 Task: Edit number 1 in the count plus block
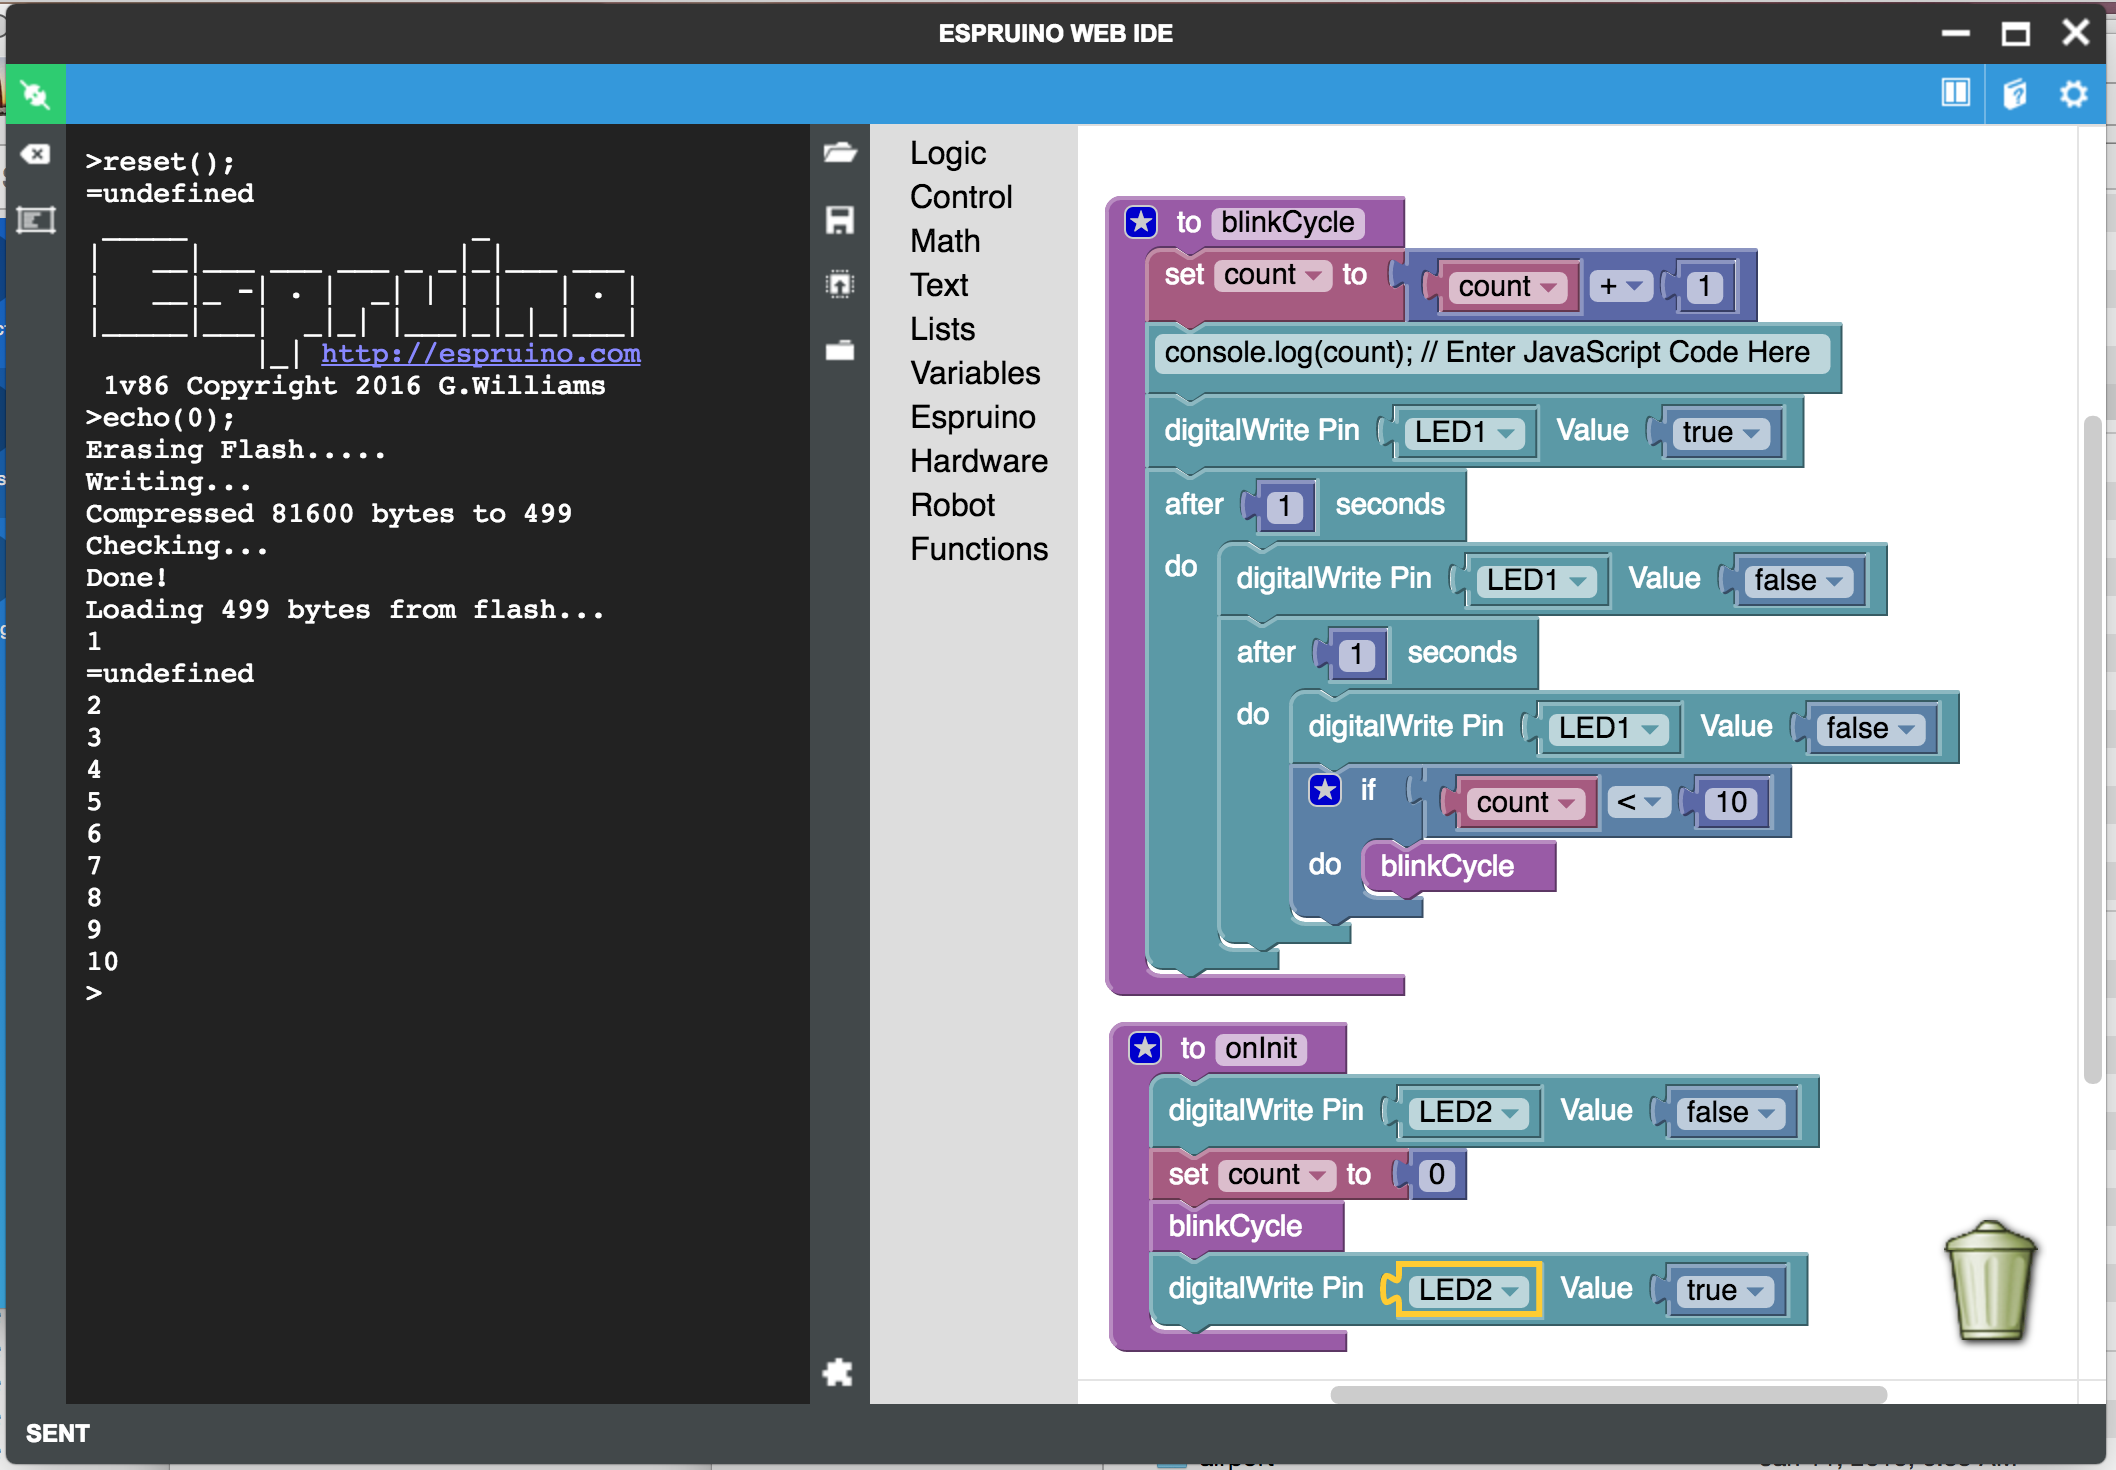point(1705,286)
